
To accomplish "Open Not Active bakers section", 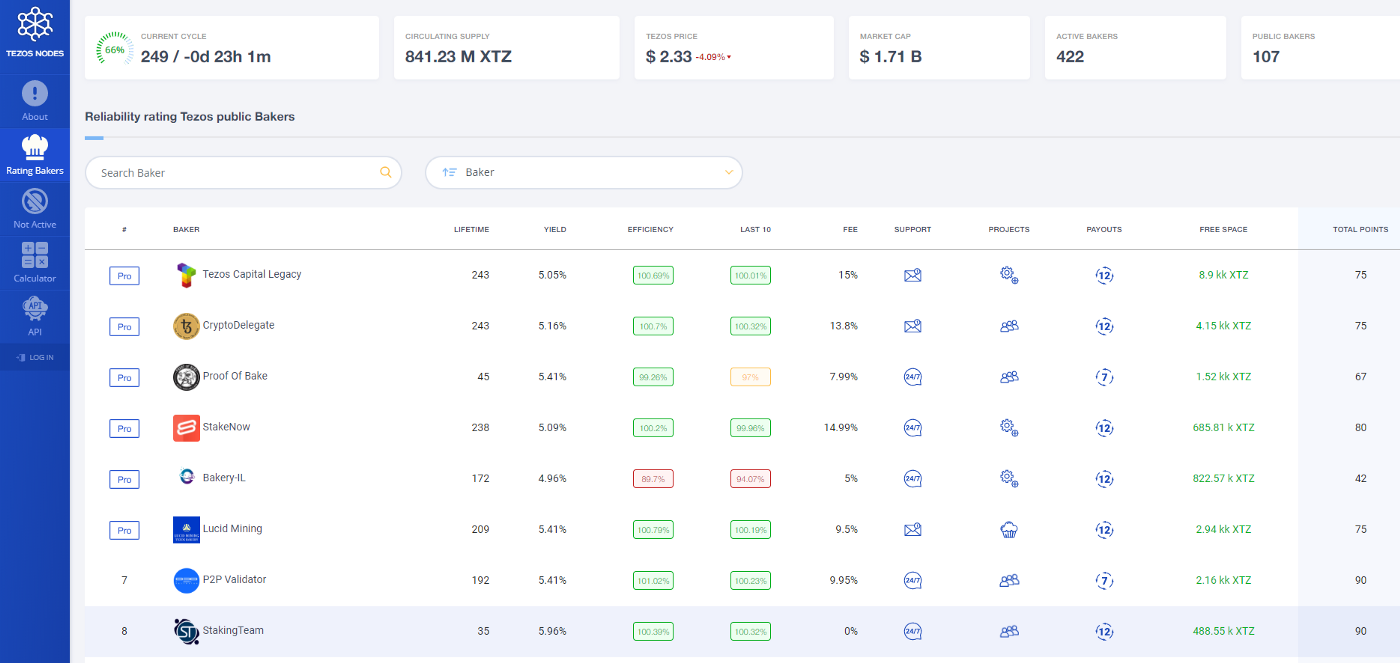I will coord(35,209).
